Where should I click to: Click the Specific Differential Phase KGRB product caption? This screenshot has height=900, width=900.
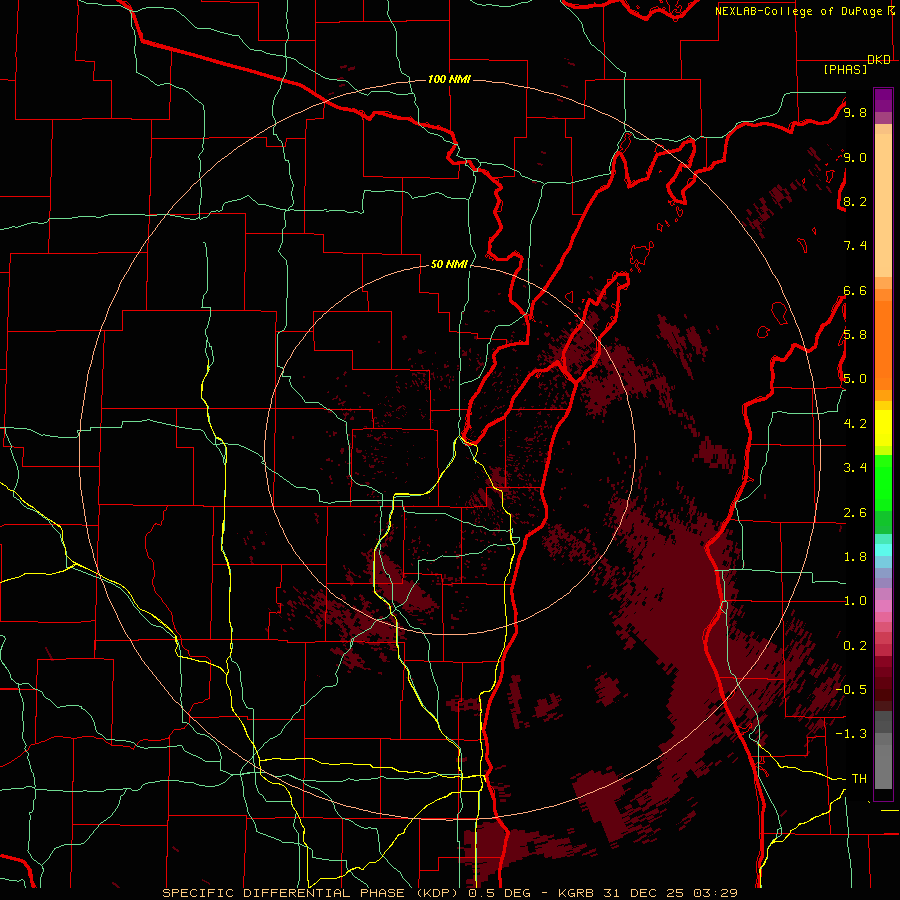point(450,893)
